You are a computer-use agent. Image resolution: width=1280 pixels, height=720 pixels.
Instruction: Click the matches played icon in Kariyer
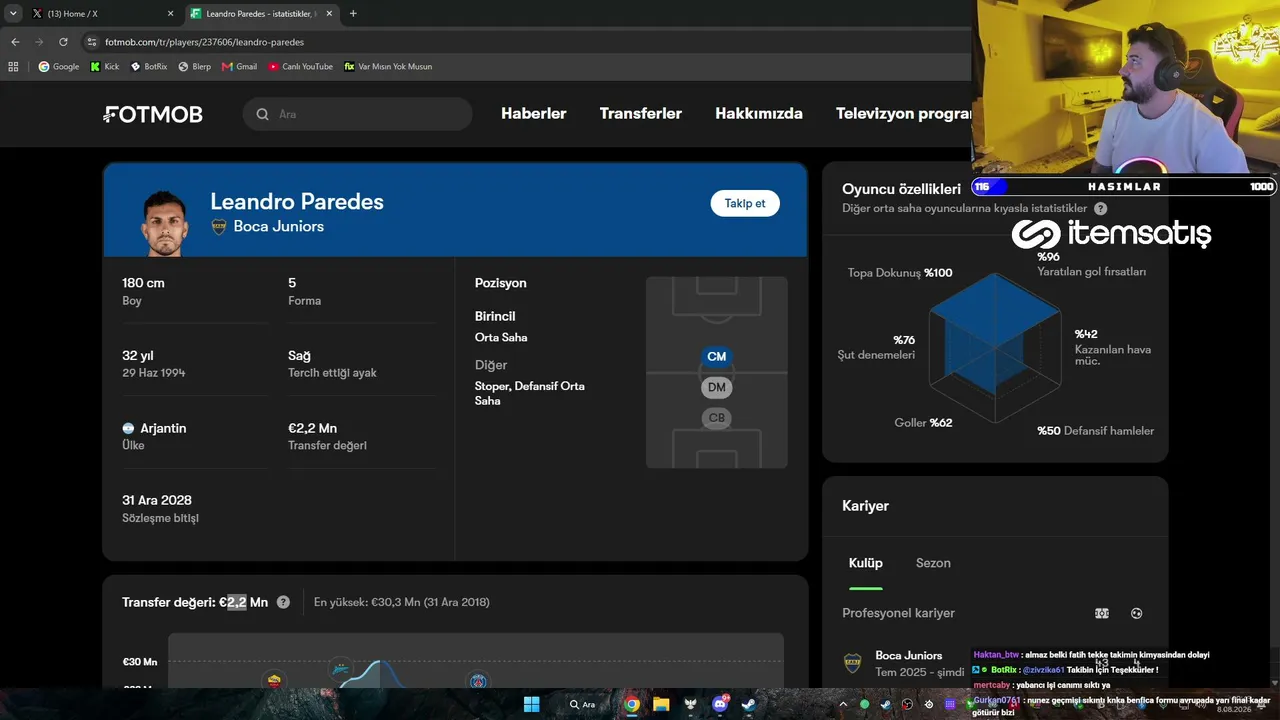[x=1102, y=613]
